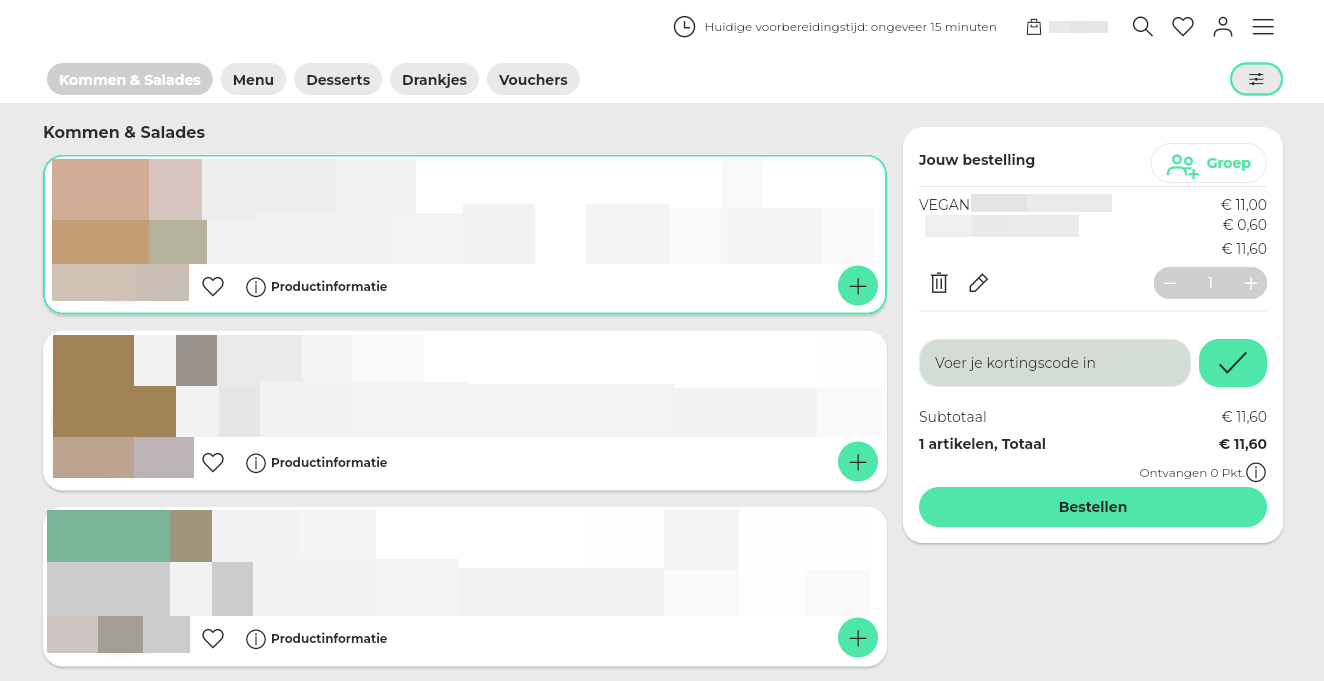Favorite the first product with heart
Screen dimensions: 1324x681
[213, 287]
